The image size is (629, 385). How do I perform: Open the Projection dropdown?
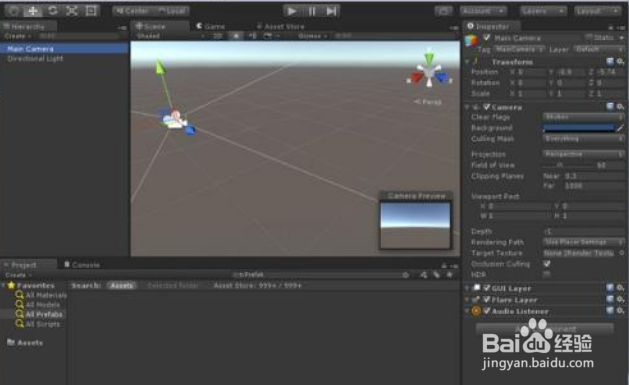[x=584, y=154]
